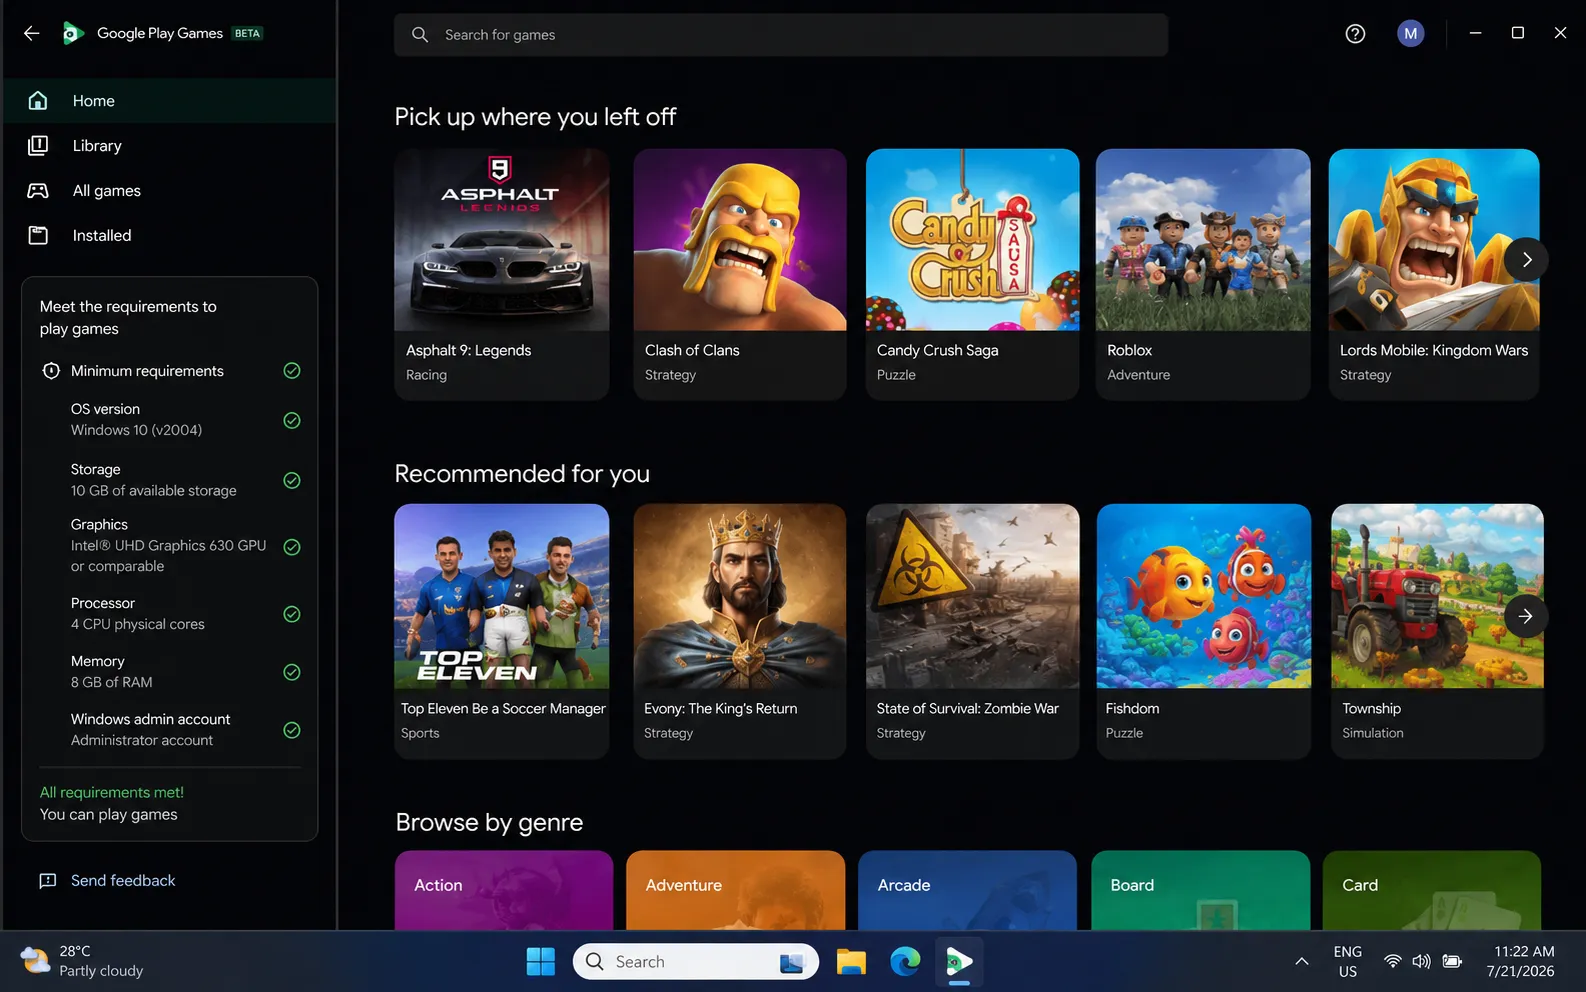The height and width of the screenshot is (992, 1586).
Task: Open the State of Survival: Zombie War card
Action: pos(972,631)
